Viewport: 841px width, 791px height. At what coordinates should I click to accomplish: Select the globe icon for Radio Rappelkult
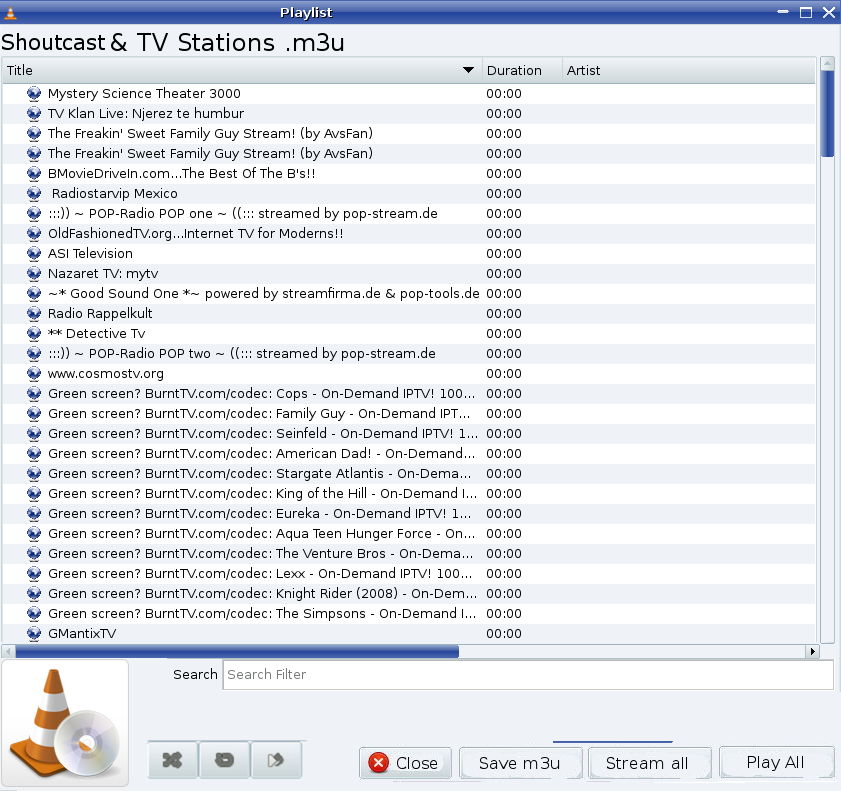click(34, 314)
